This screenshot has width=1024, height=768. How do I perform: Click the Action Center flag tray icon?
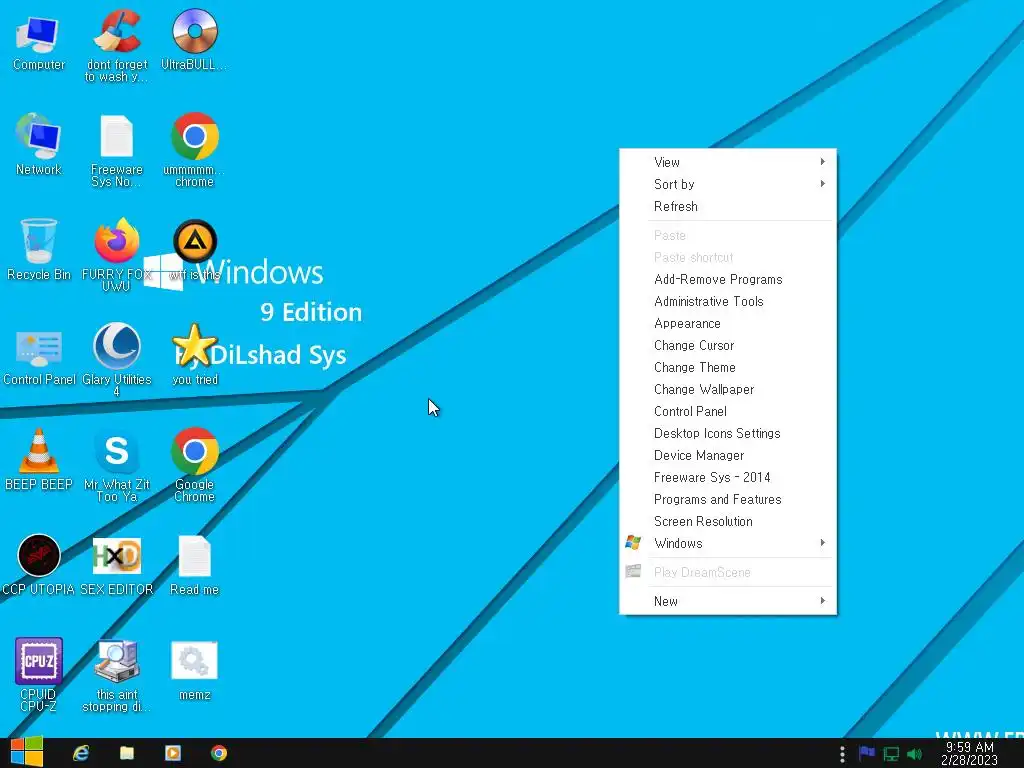pos(867,754)
